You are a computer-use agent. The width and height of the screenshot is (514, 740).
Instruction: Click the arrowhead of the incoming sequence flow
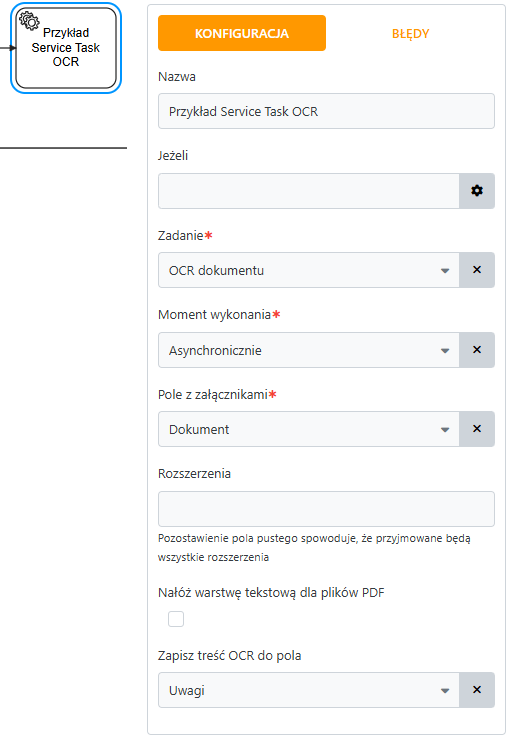(13, 48)
